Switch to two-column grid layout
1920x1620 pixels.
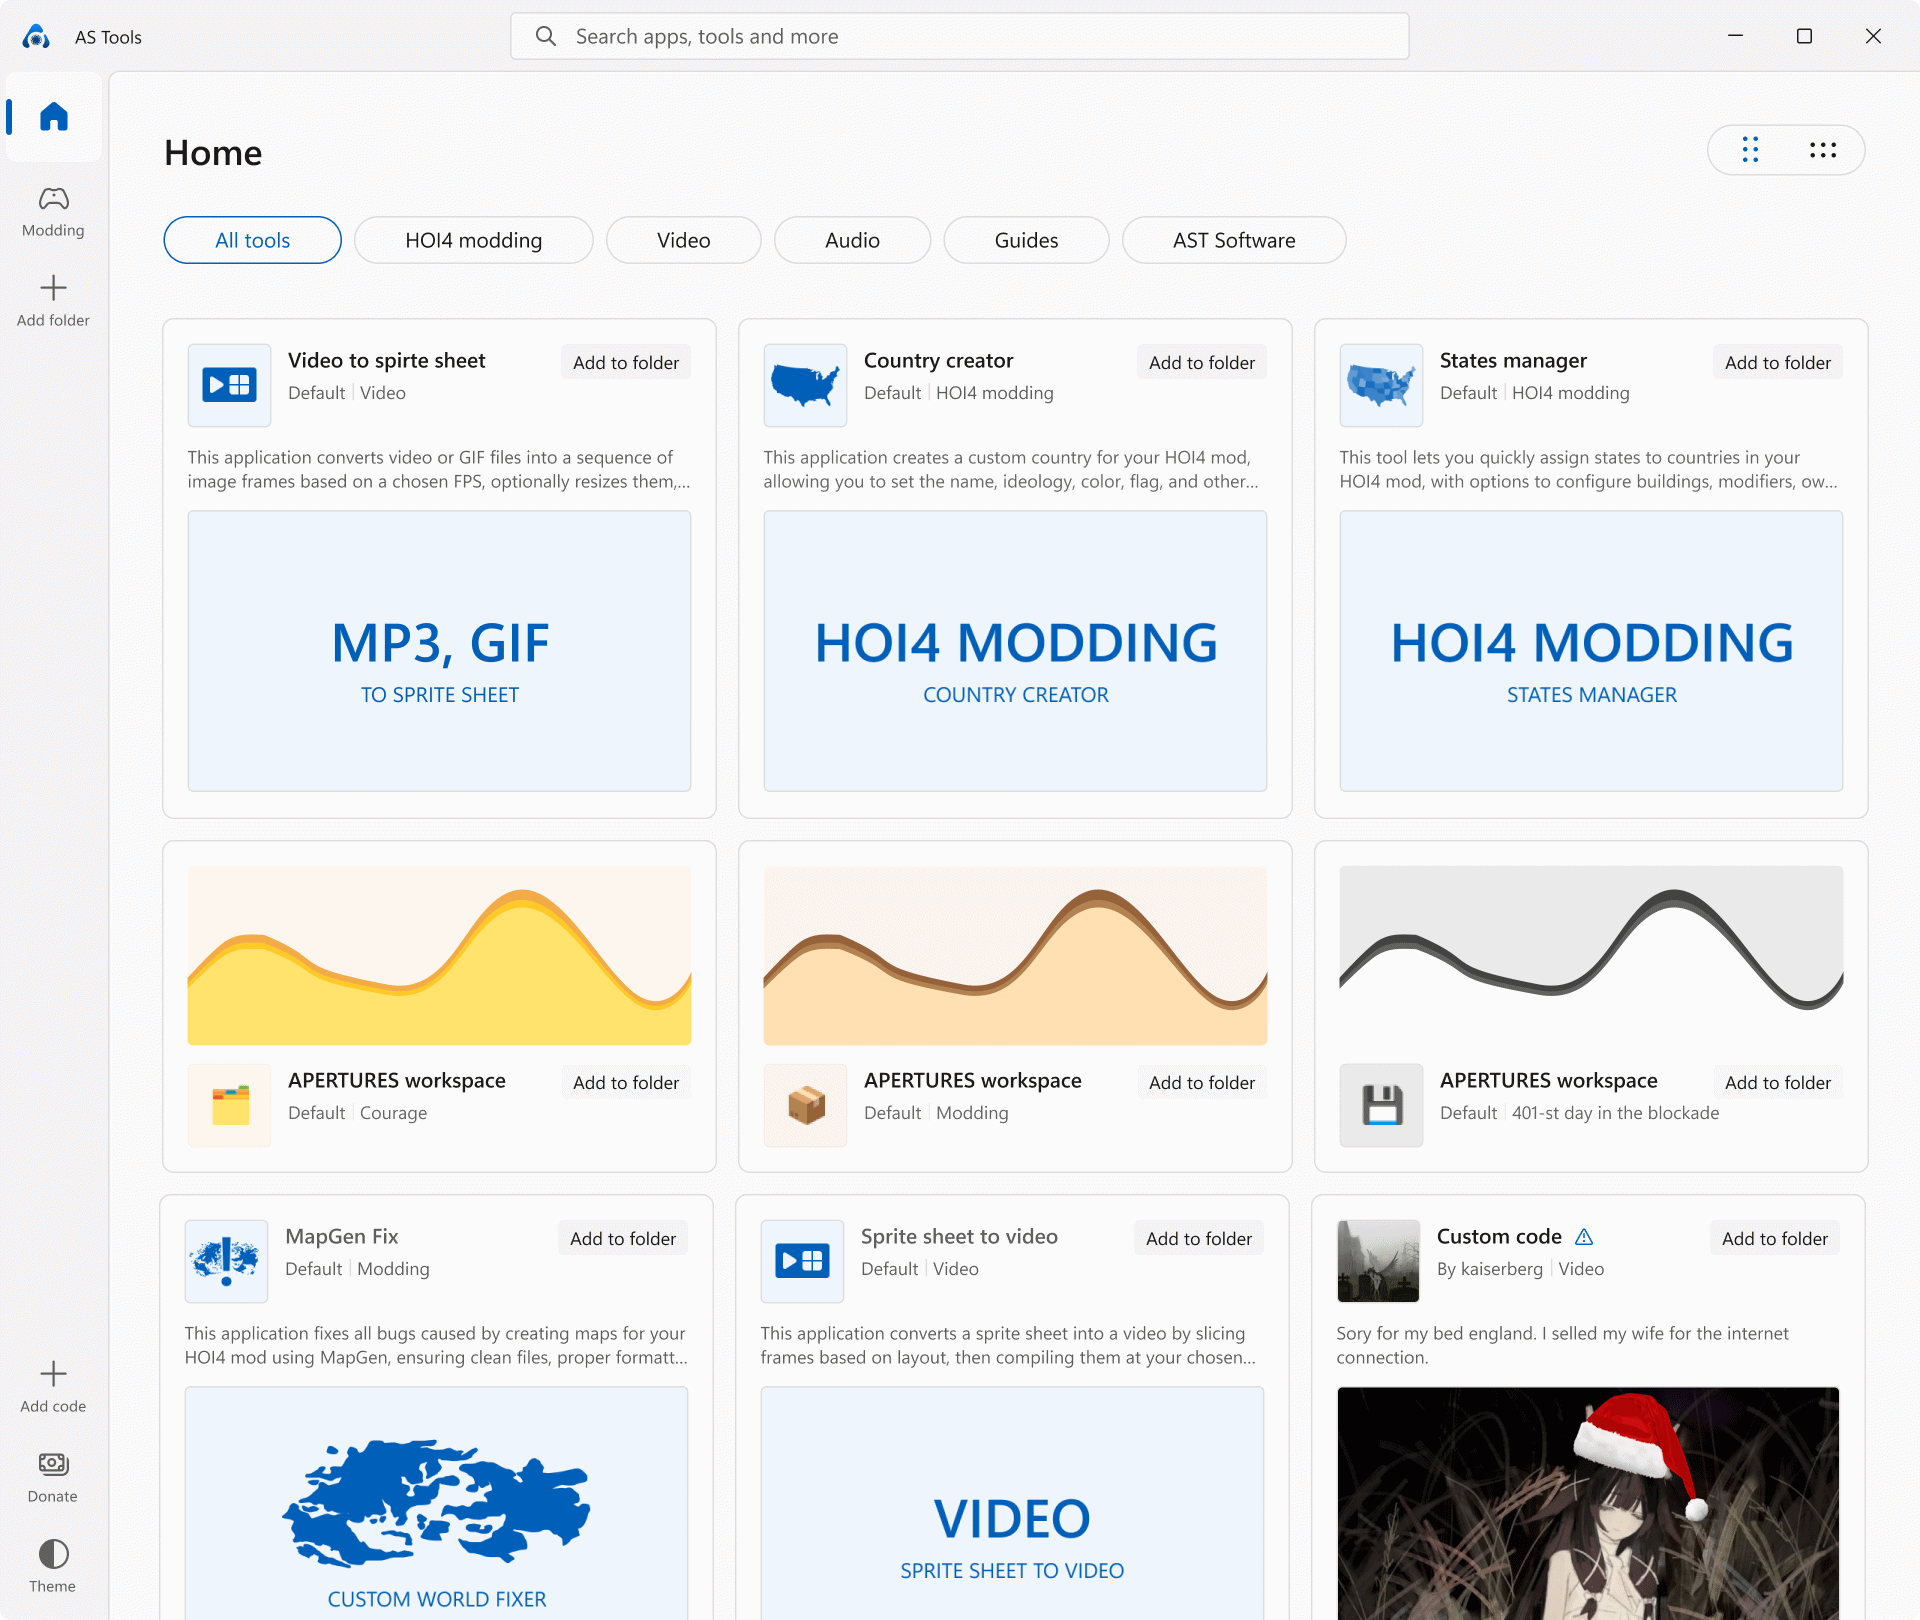click(x=1750, y=150)
